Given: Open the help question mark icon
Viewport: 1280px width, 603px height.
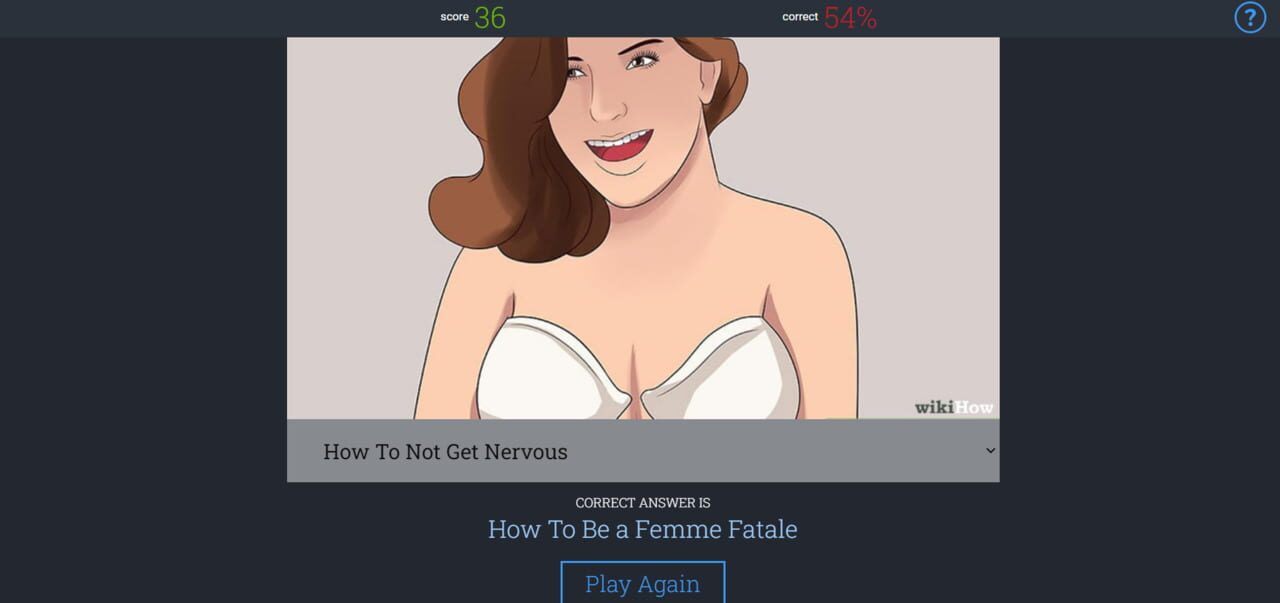Looking at the screenshot, I should point(1250,17).
